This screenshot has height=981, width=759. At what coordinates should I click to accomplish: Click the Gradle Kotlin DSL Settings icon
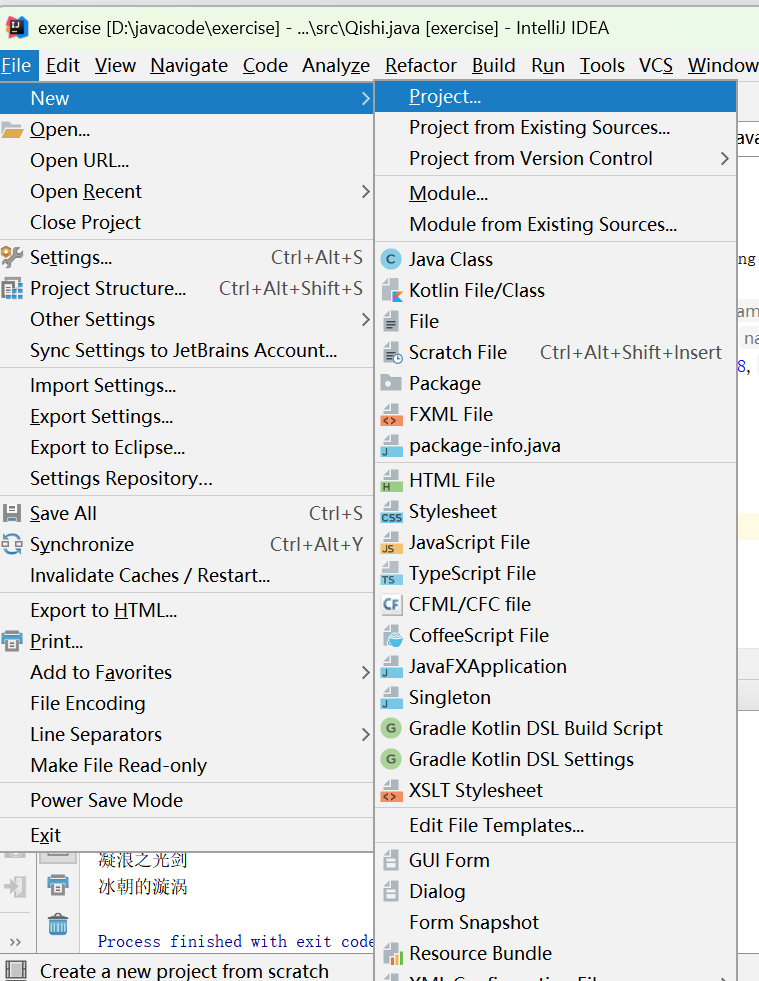click(391, 760)
